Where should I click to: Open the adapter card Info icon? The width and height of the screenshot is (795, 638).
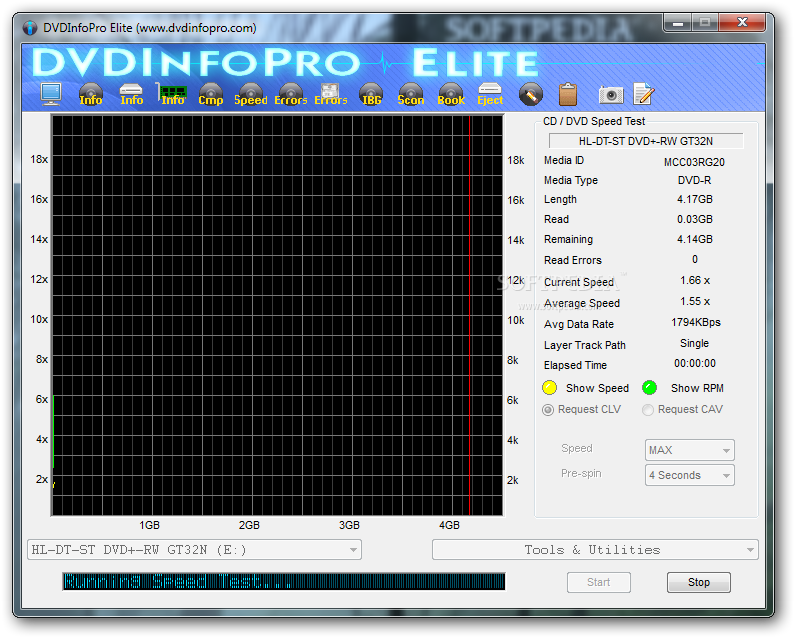(x=172, y=94)
